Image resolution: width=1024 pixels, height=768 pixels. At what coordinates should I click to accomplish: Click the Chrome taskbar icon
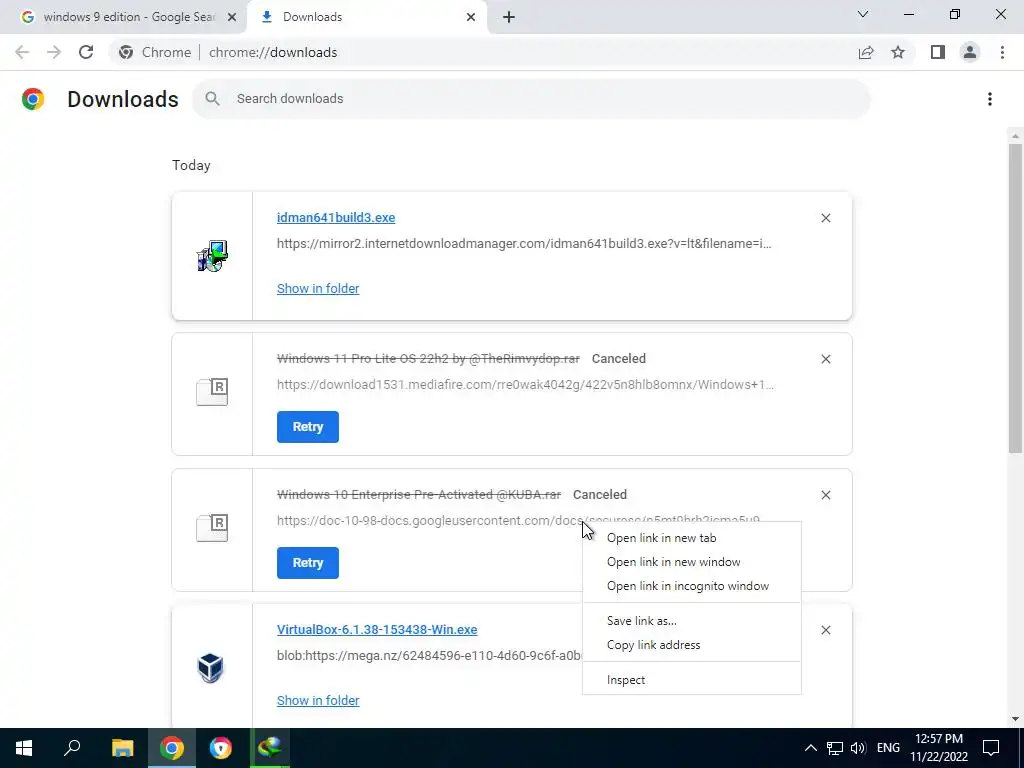(x=172, y=748)
